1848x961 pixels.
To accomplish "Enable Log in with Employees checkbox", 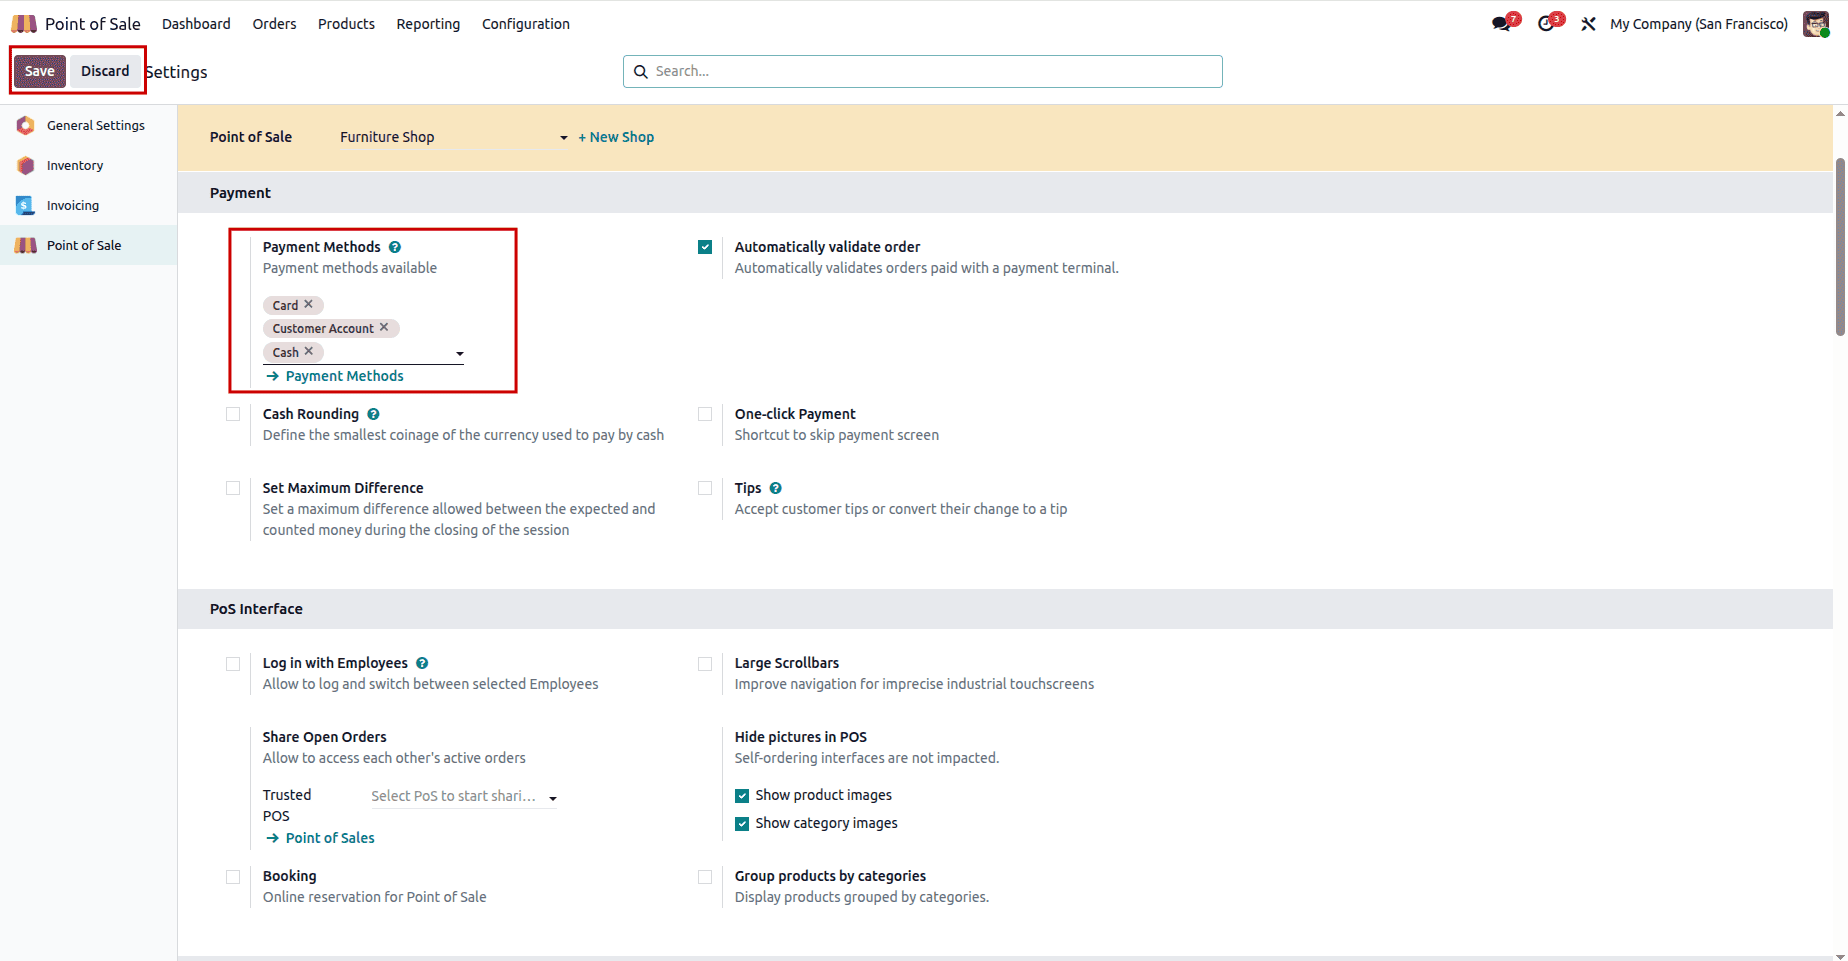I will tap(233, 664).
